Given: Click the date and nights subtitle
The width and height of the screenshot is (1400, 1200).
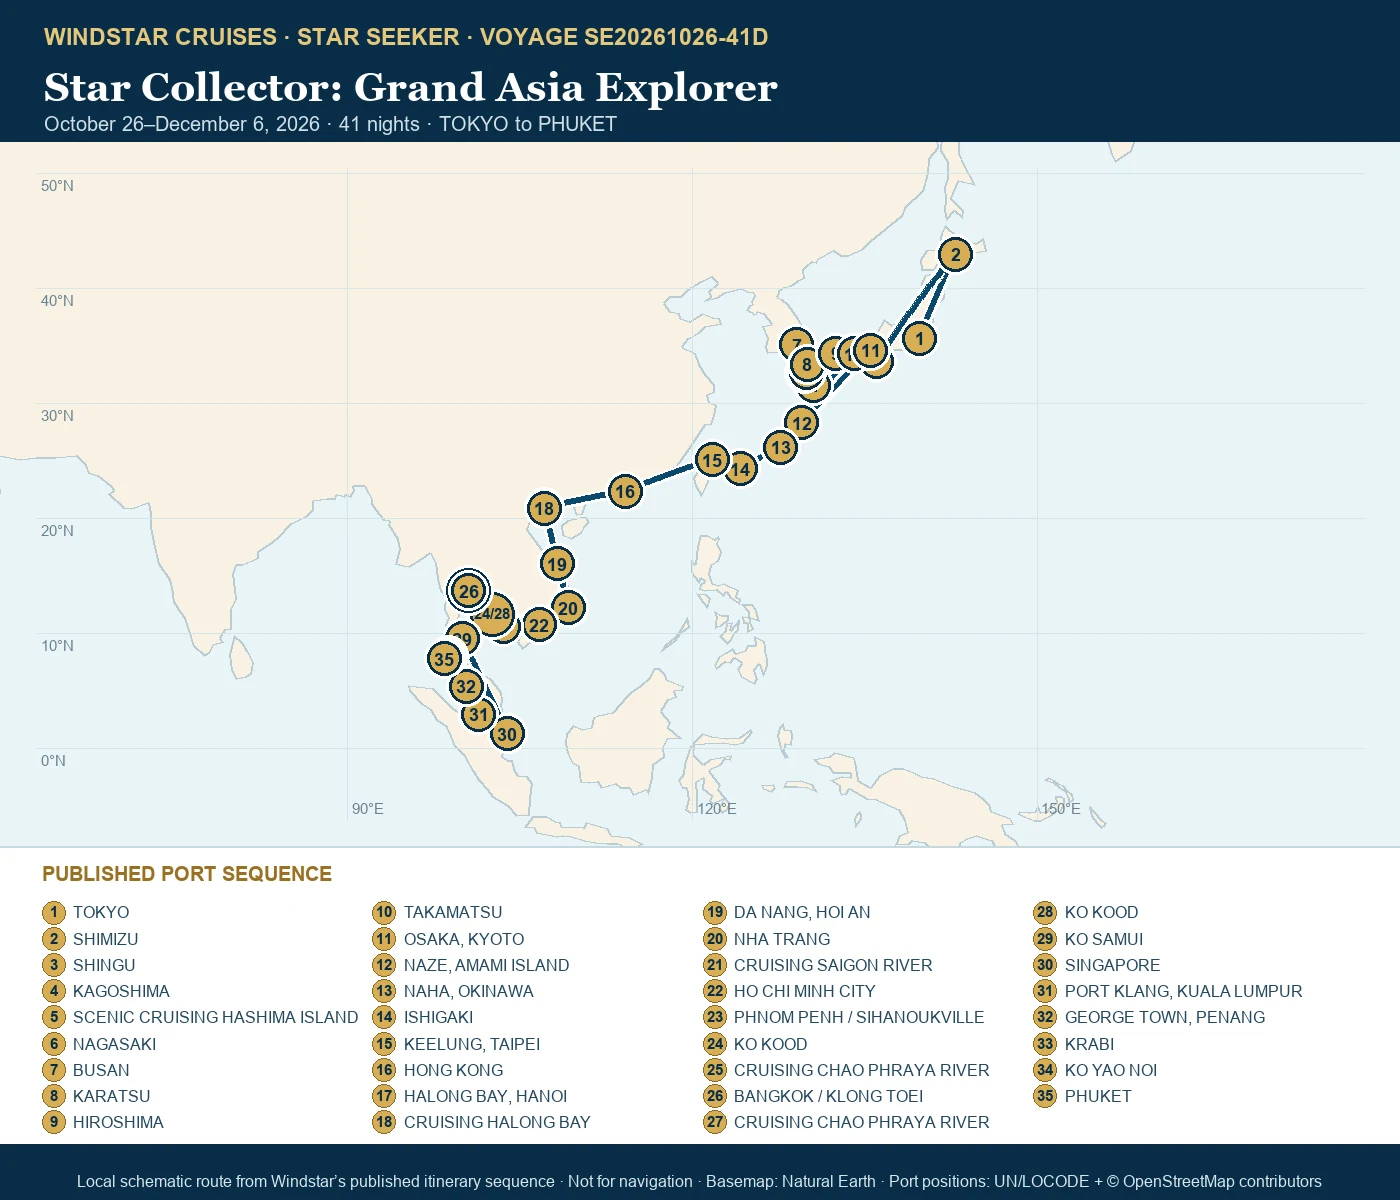Looking at the screenshot, I should [x=330, y=124].
